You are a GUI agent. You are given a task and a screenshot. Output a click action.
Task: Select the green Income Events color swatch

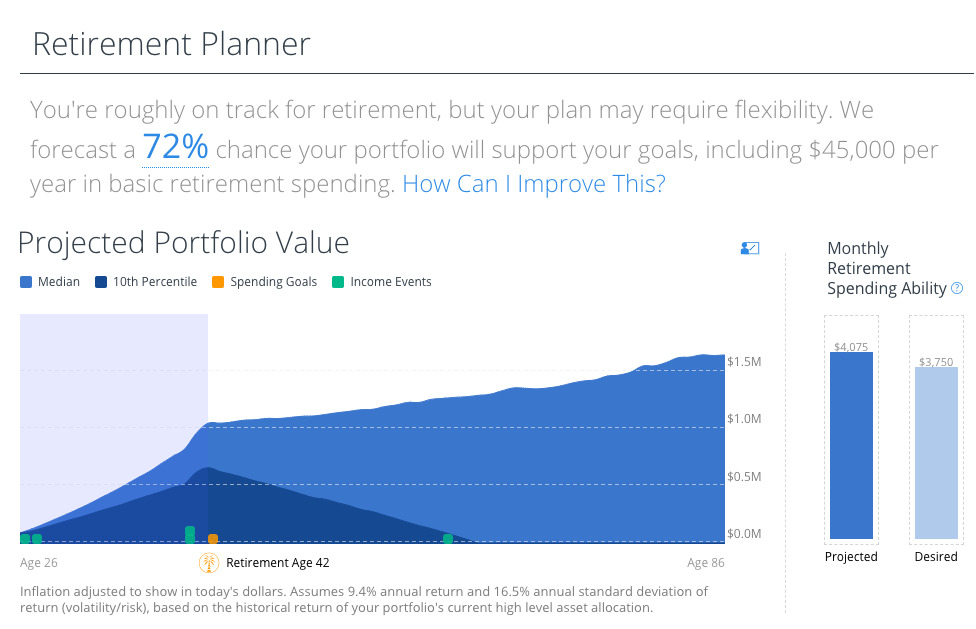point(338,282)
